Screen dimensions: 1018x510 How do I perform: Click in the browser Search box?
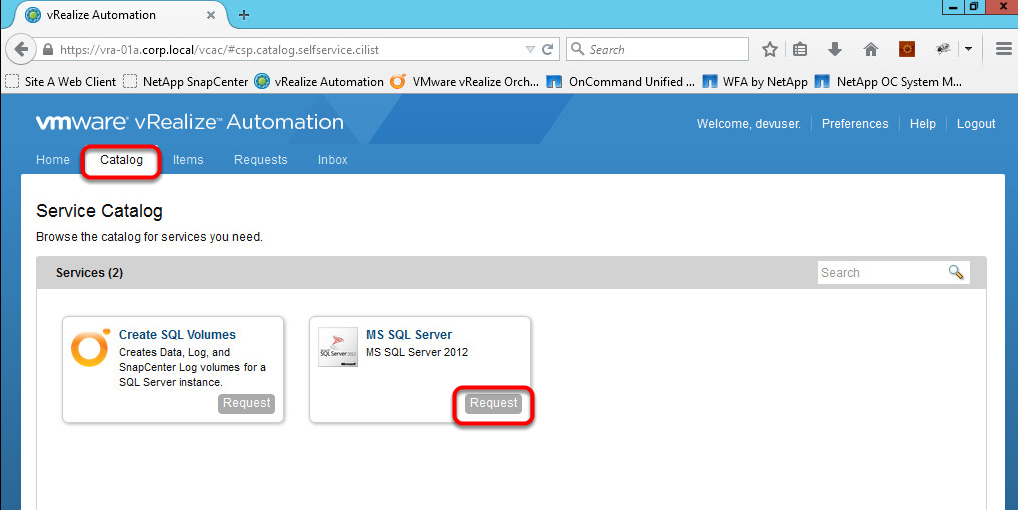click(658, 49)
